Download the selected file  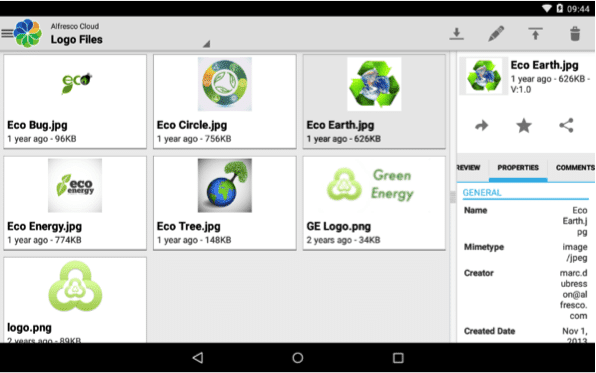[x=457, y=34]
